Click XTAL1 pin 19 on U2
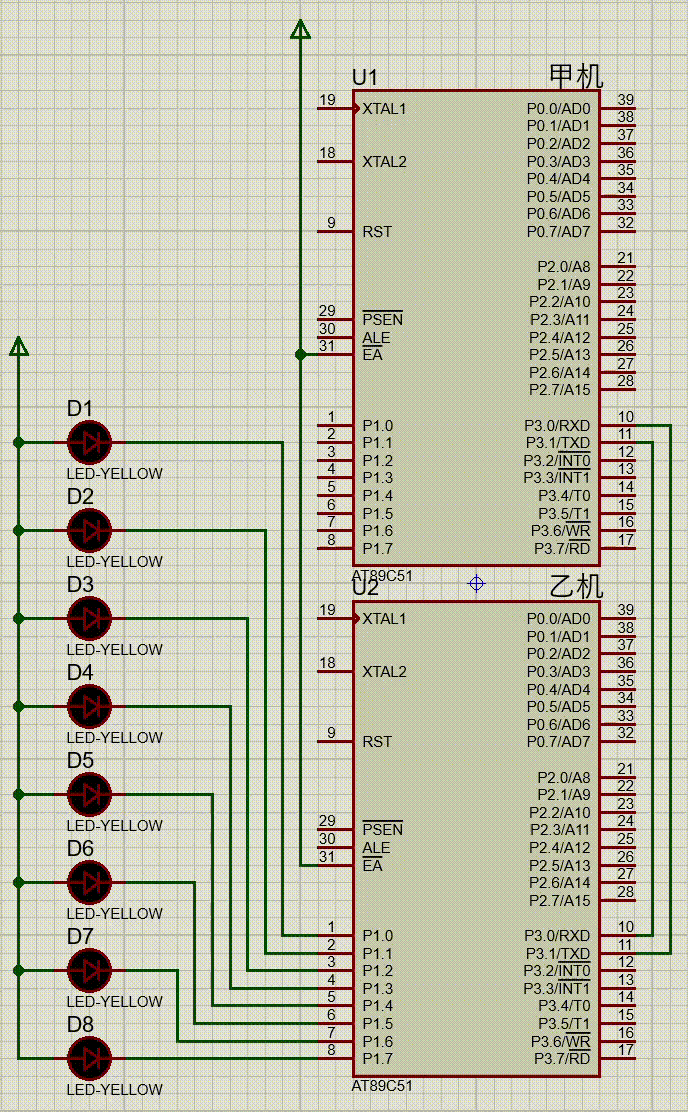The height and width of the screenshot is (1112, 688). [x=335, y=618]
